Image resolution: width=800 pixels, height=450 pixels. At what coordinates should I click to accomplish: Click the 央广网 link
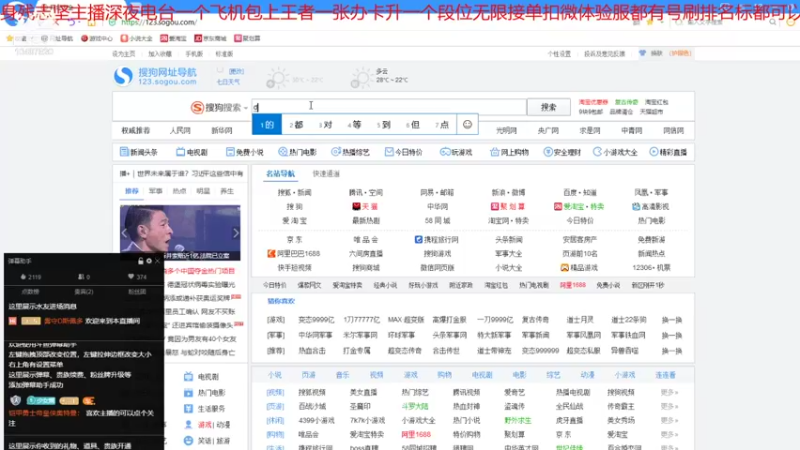[x=548, y=131]
